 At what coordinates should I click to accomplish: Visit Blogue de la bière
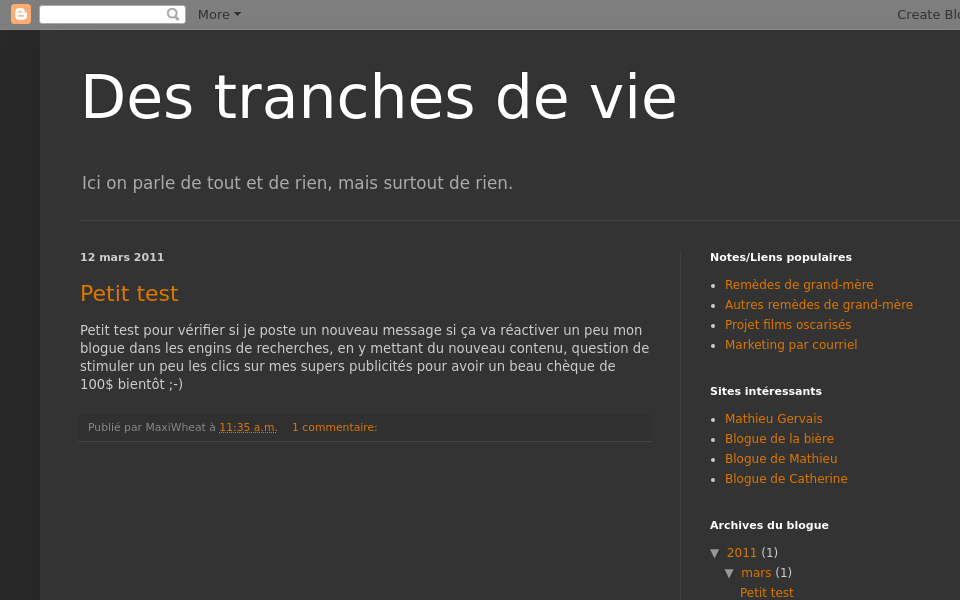pyautogui.click(x=779, y=439)
